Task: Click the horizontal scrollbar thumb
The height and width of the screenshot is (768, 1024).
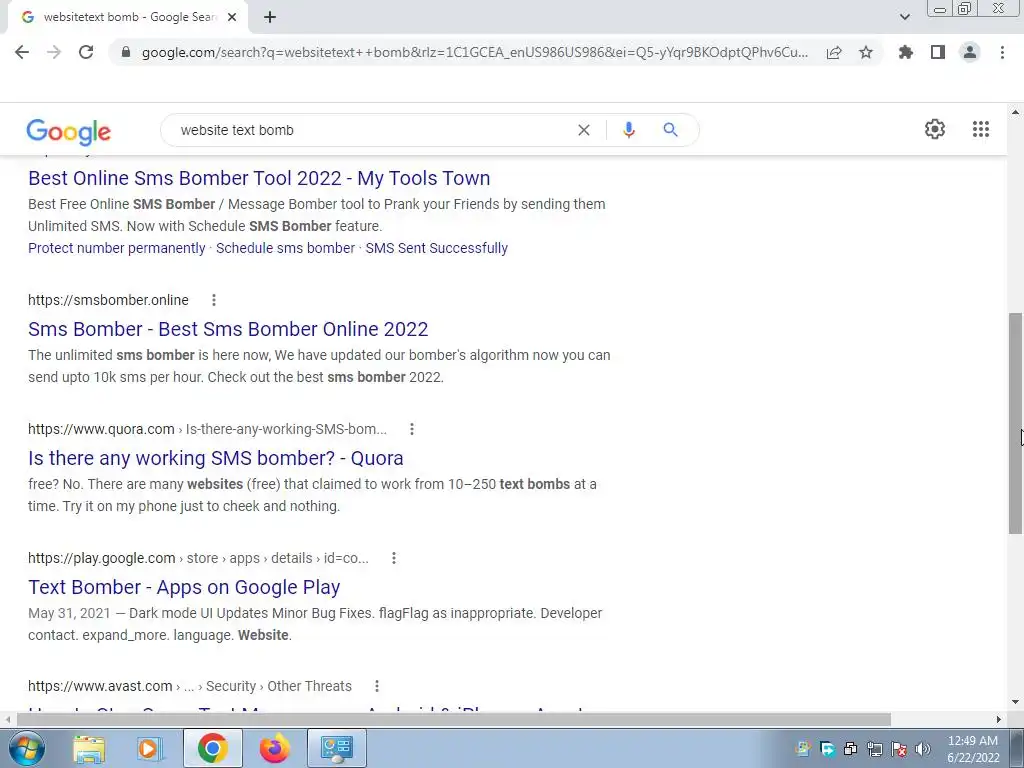Action: tap(453, 719)
